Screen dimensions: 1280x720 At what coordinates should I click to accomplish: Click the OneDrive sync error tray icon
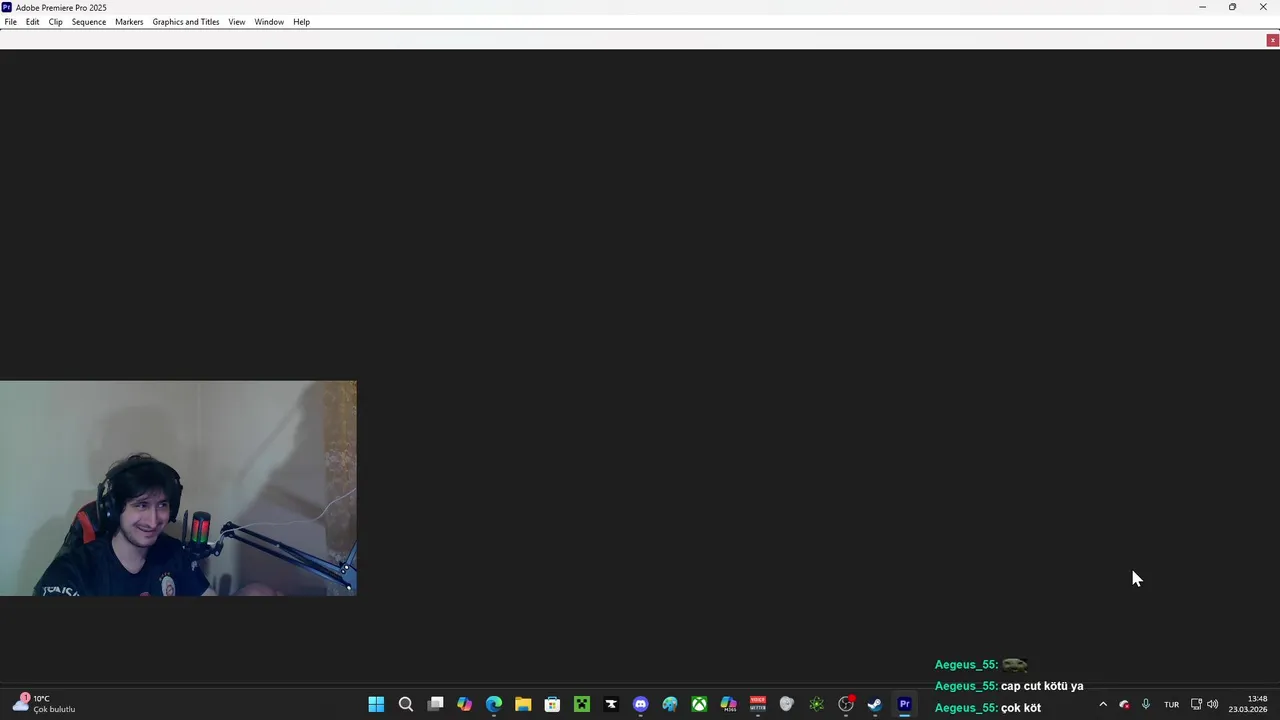coord(1124,704)
